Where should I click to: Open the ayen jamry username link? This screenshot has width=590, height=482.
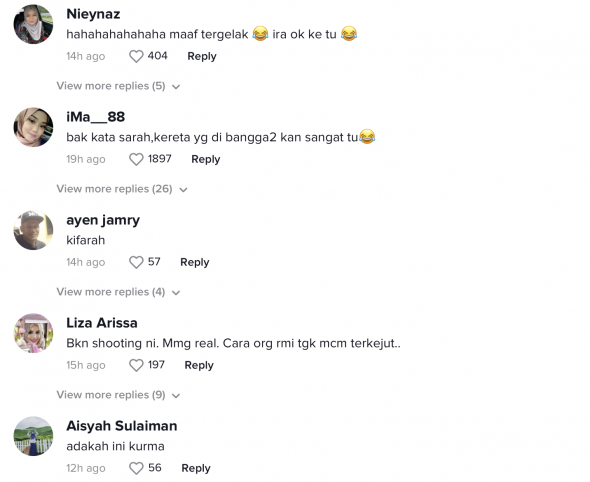[x=103, y=220]
